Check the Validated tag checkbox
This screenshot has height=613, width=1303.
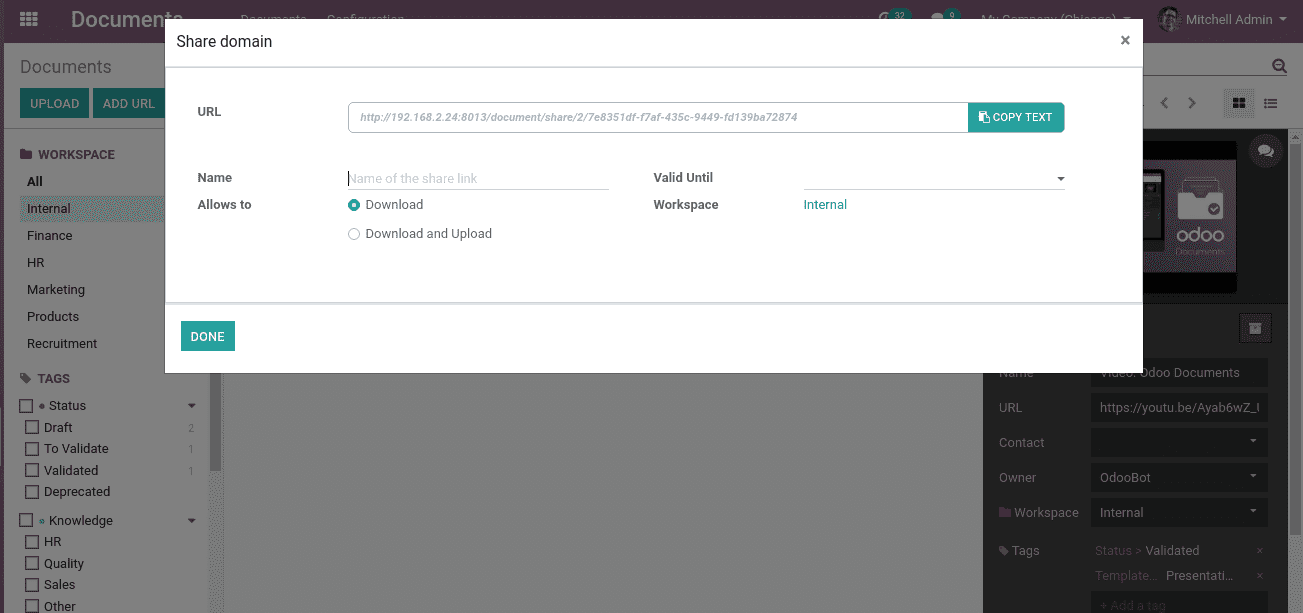tap(32, 471)
